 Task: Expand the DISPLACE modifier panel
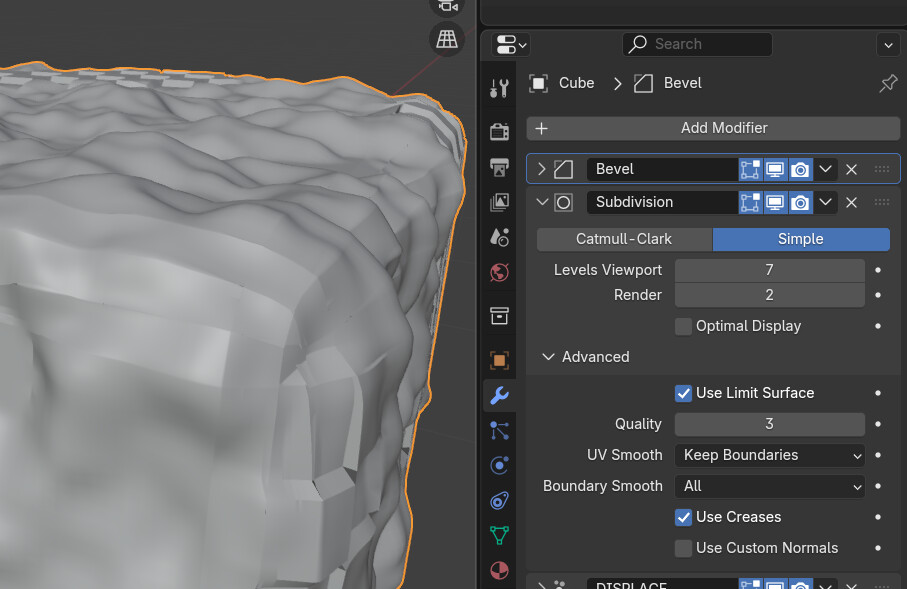coord(541,584)
